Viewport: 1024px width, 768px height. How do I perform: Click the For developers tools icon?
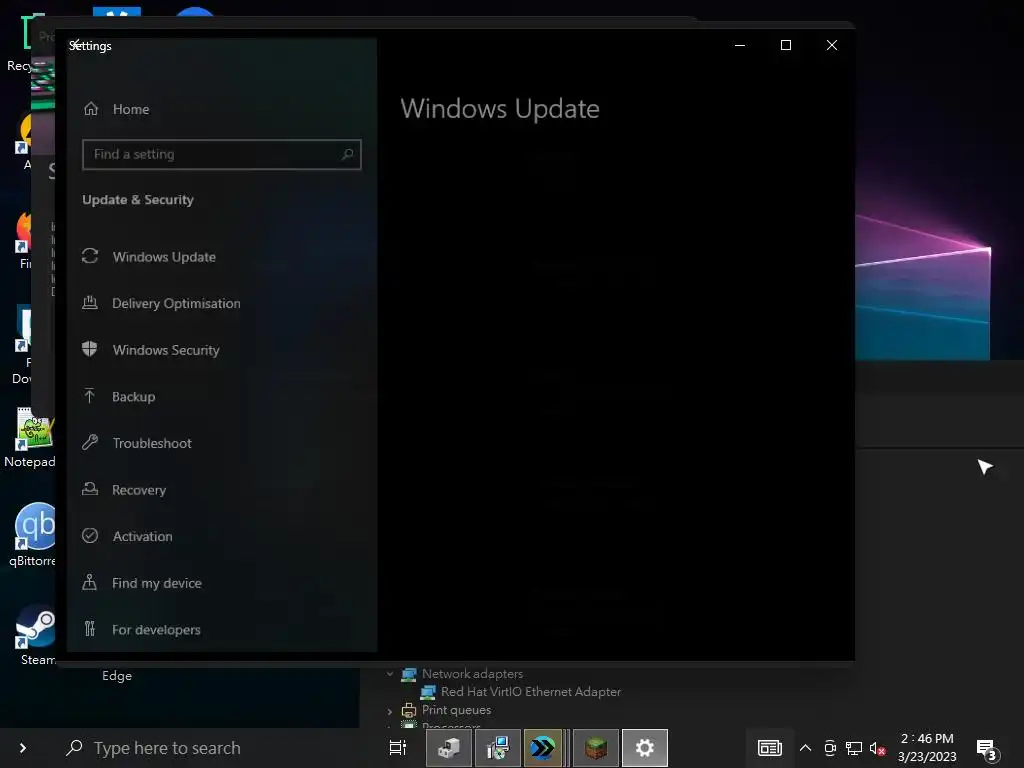pos(90,629)
